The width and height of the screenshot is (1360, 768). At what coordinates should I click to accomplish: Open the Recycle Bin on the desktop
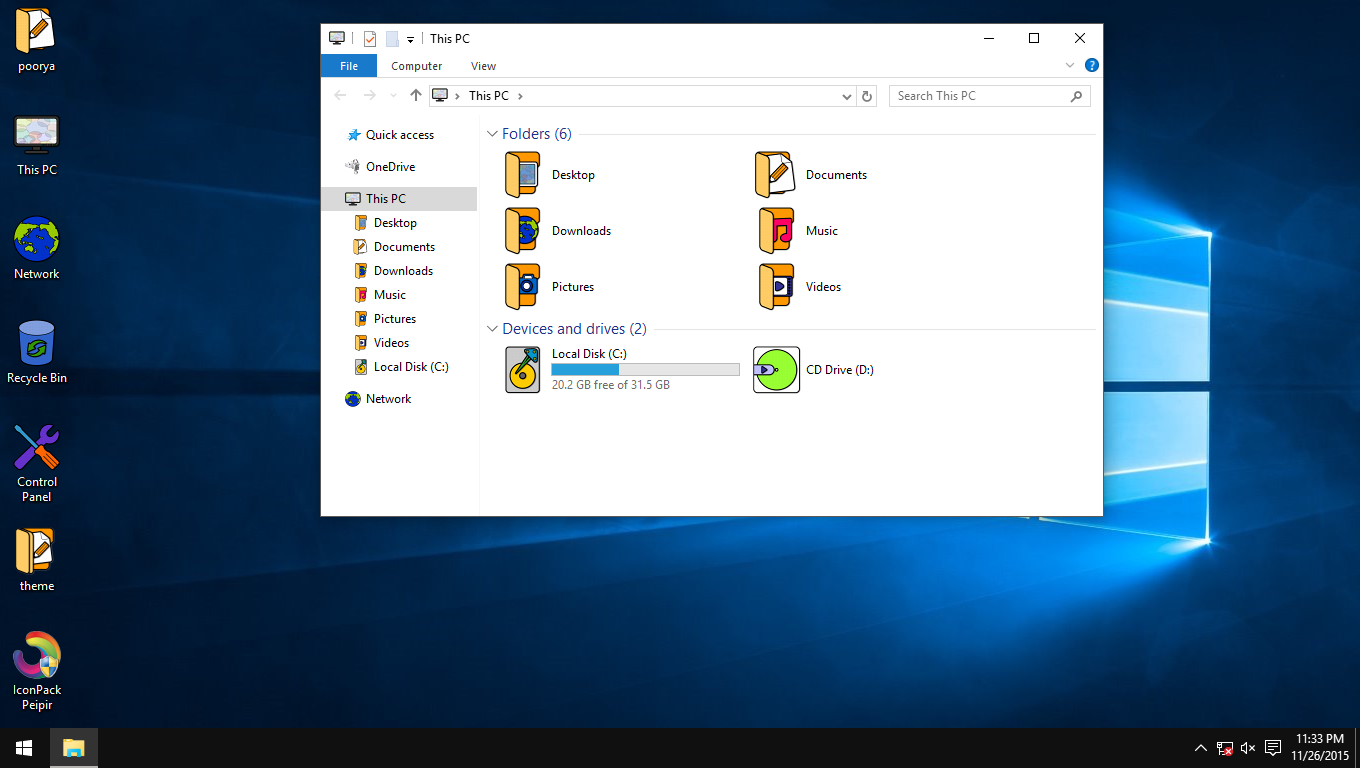[36, 340]
